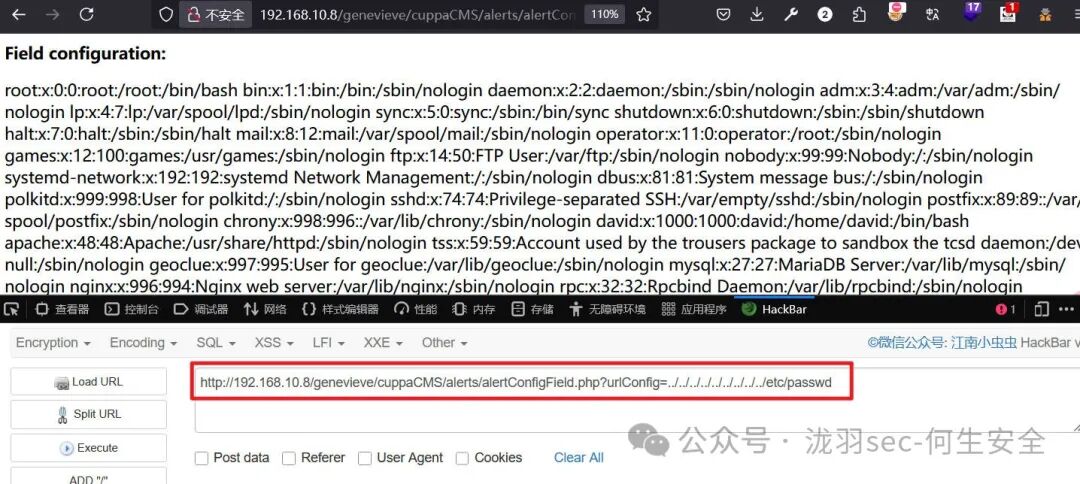This screenshot has height=484, width=1080.
Task: Open the 性能 performance tab
Action: (x=415, y=309)
